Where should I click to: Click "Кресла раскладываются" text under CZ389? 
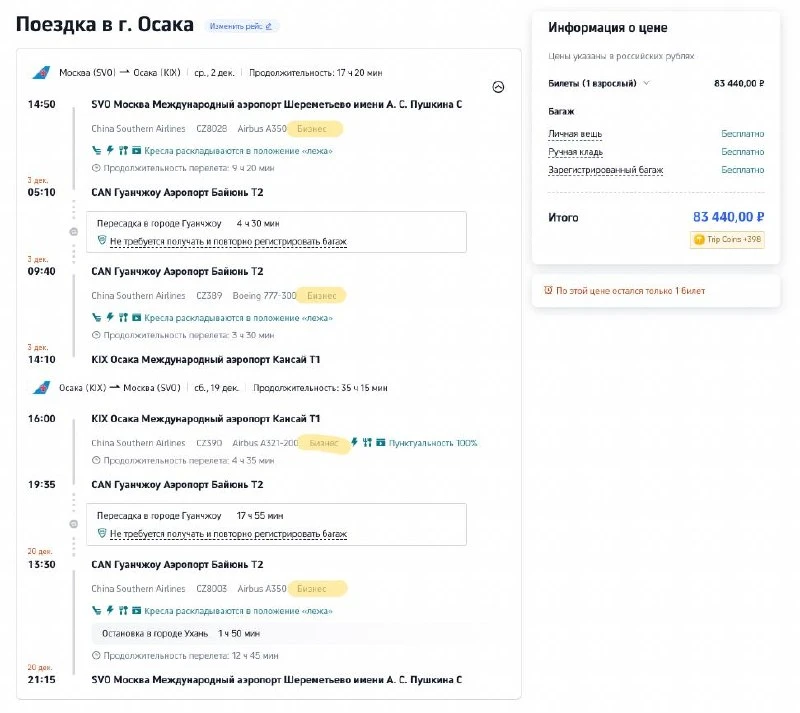[x=238, y=318]
